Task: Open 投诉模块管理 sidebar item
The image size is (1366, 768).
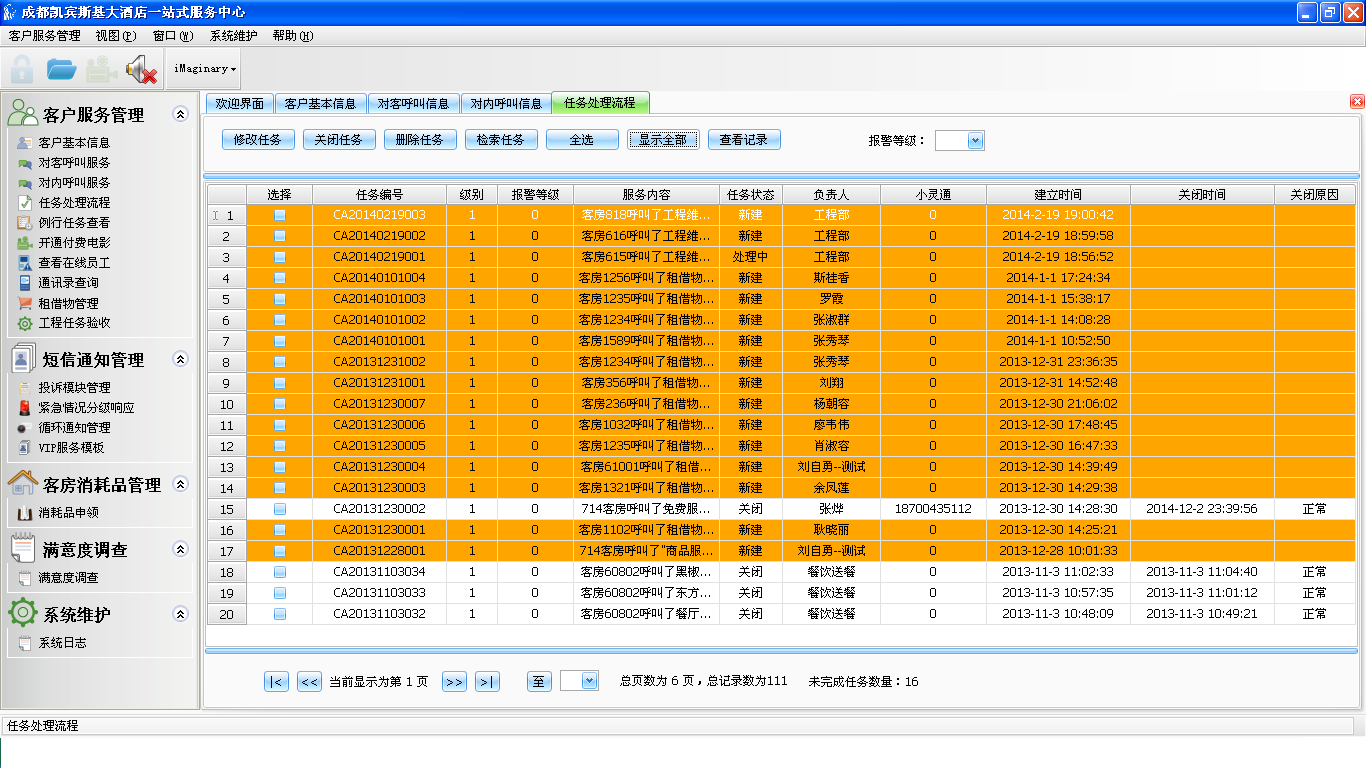Action: coord(74,388)
